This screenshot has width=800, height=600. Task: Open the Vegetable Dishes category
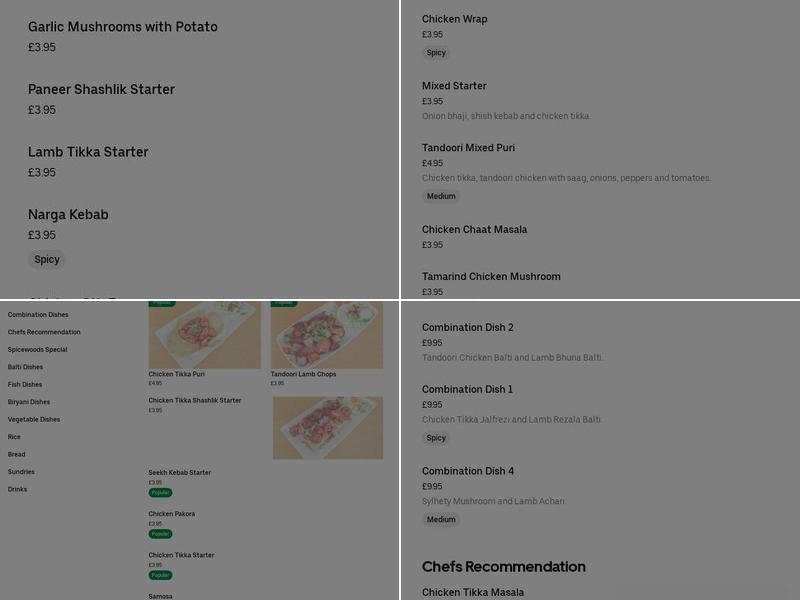(34, 420)
